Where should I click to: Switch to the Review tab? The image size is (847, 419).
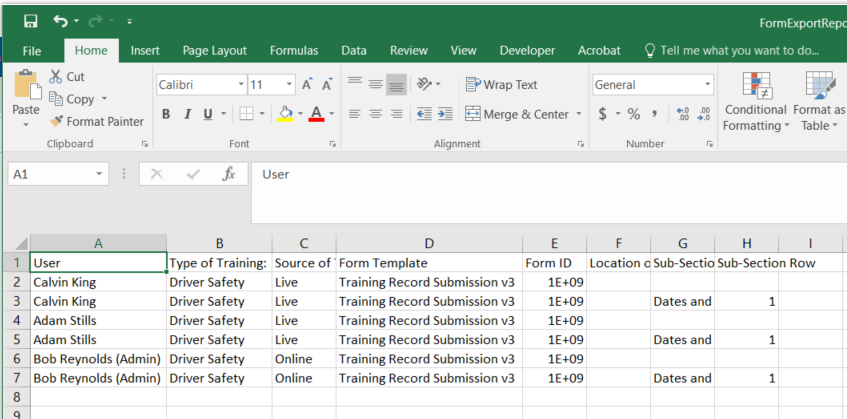(409, 51)
